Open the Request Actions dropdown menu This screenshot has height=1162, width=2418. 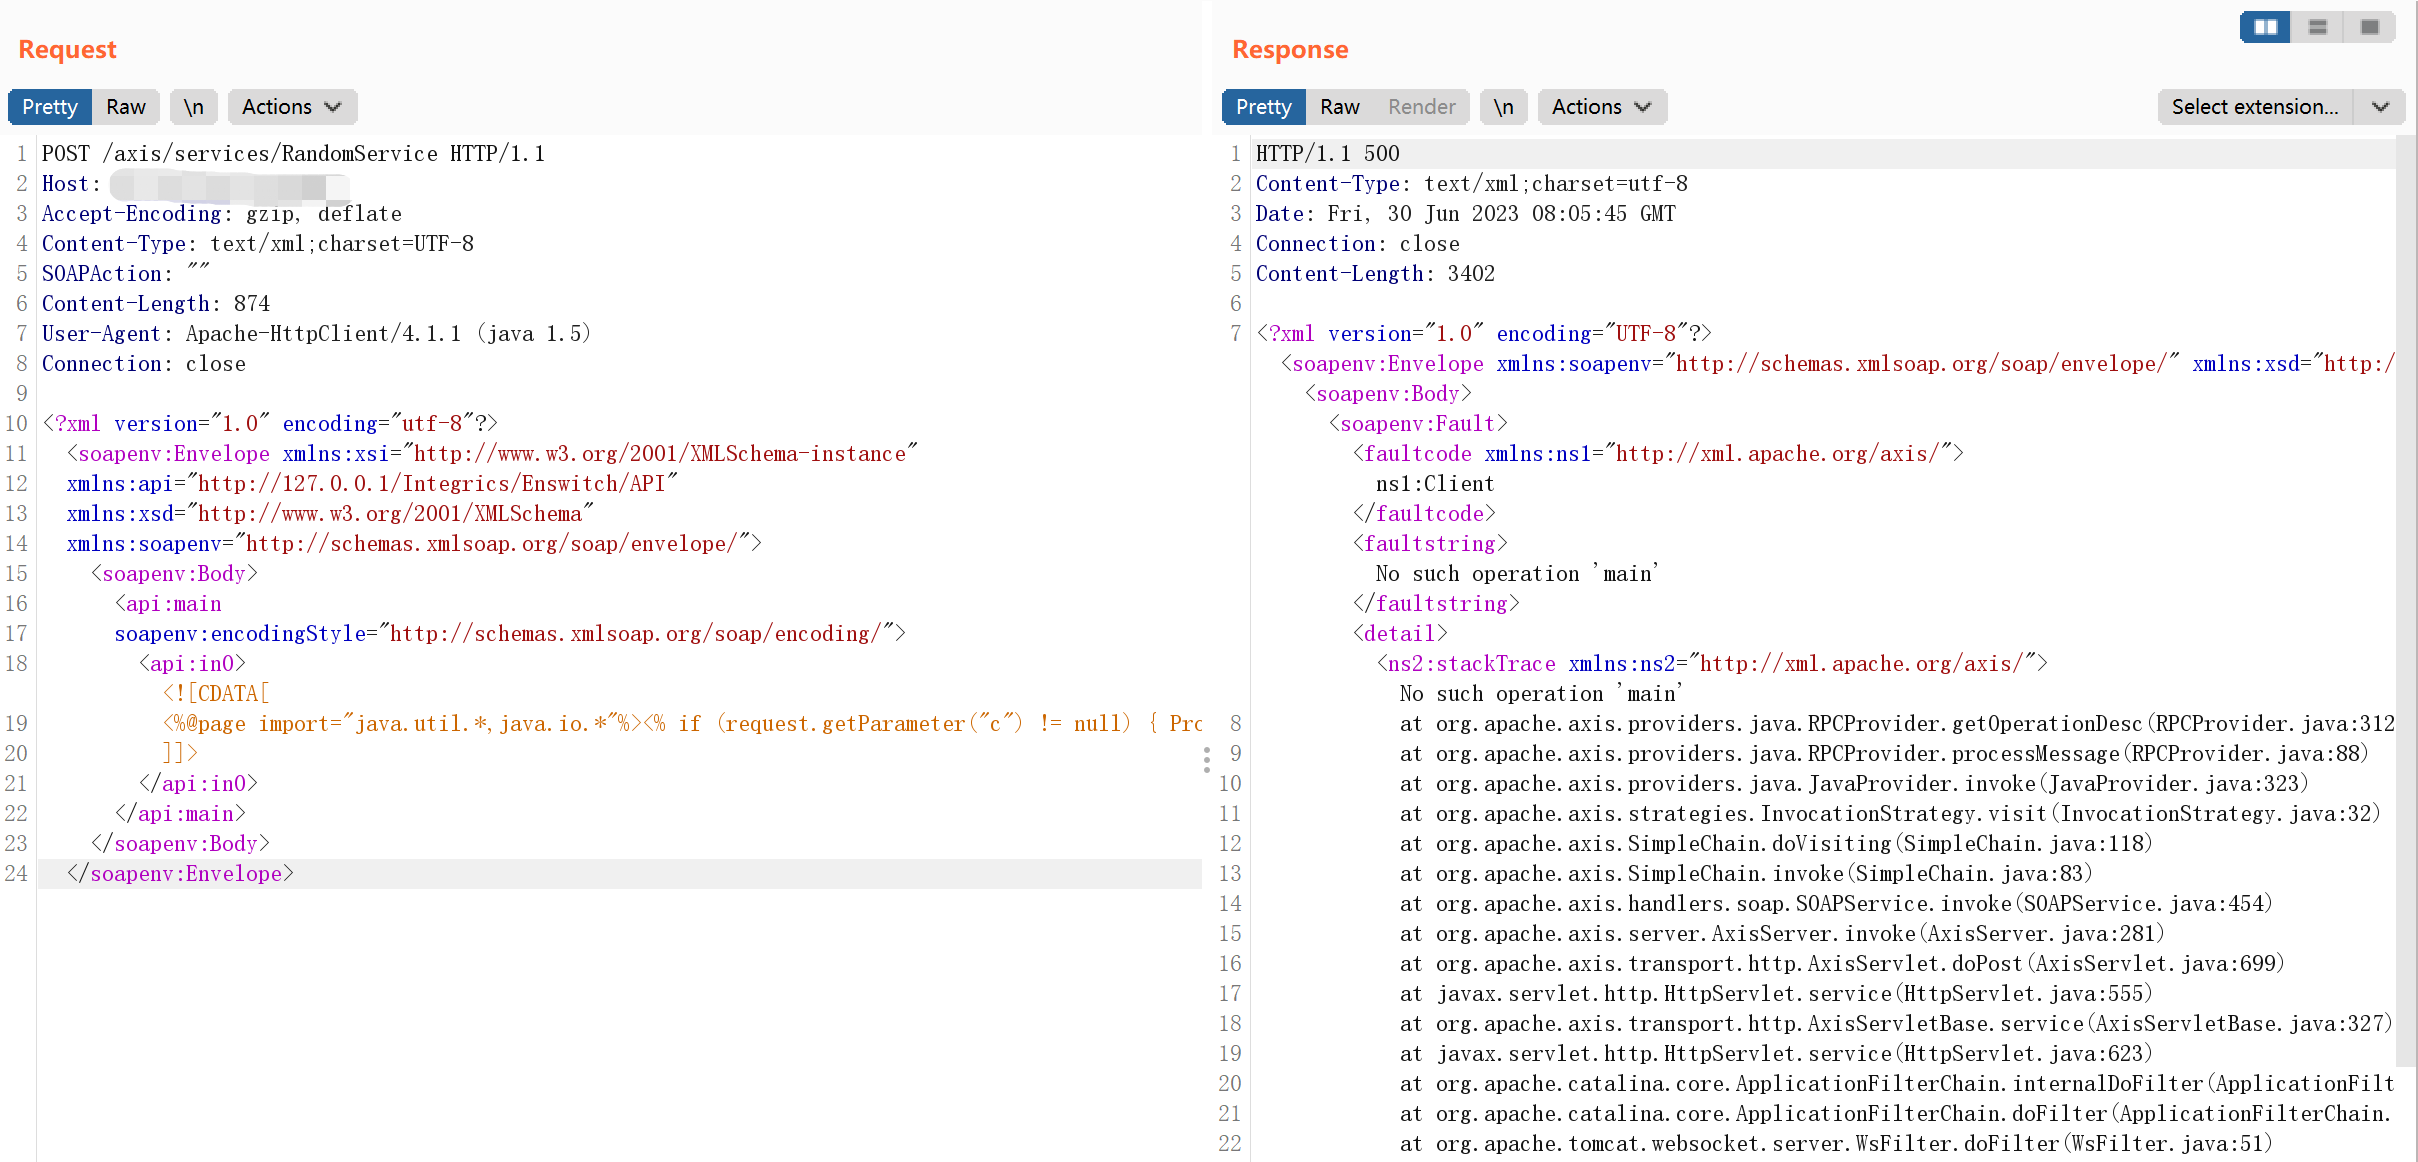pos(291,107)
